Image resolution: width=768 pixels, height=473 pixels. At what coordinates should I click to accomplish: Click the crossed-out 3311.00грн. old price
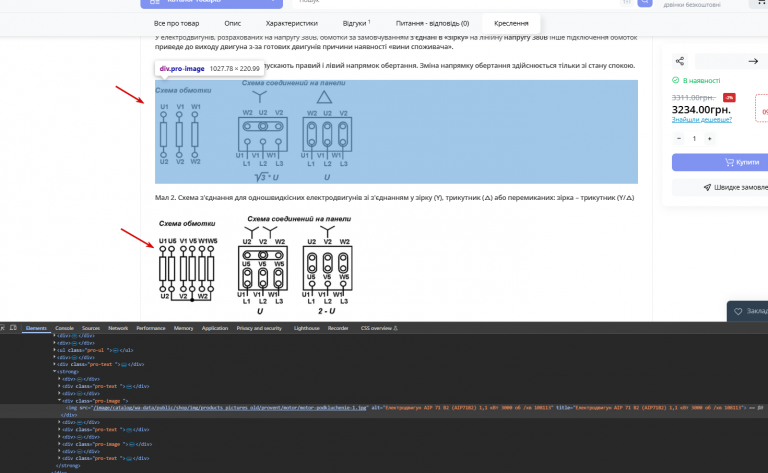[693, 97]
